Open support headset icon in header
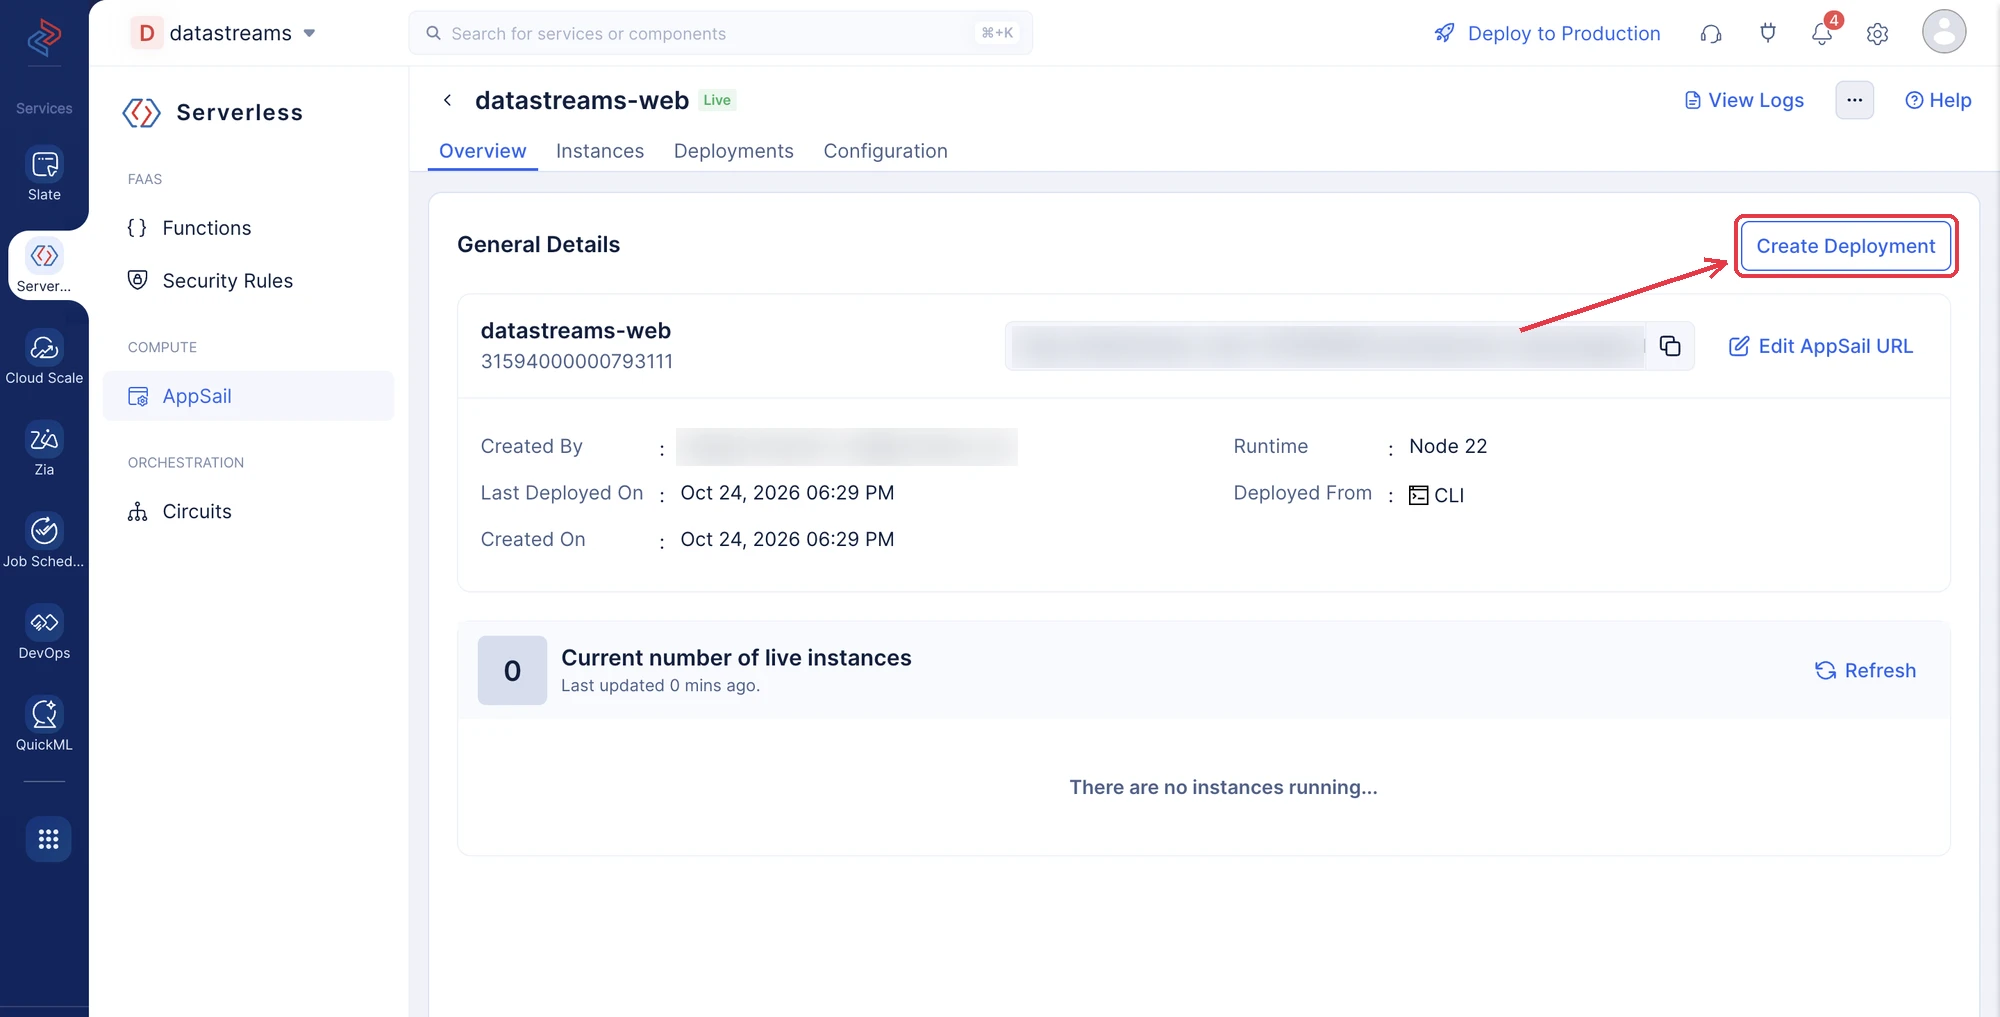 [1711, 34]
